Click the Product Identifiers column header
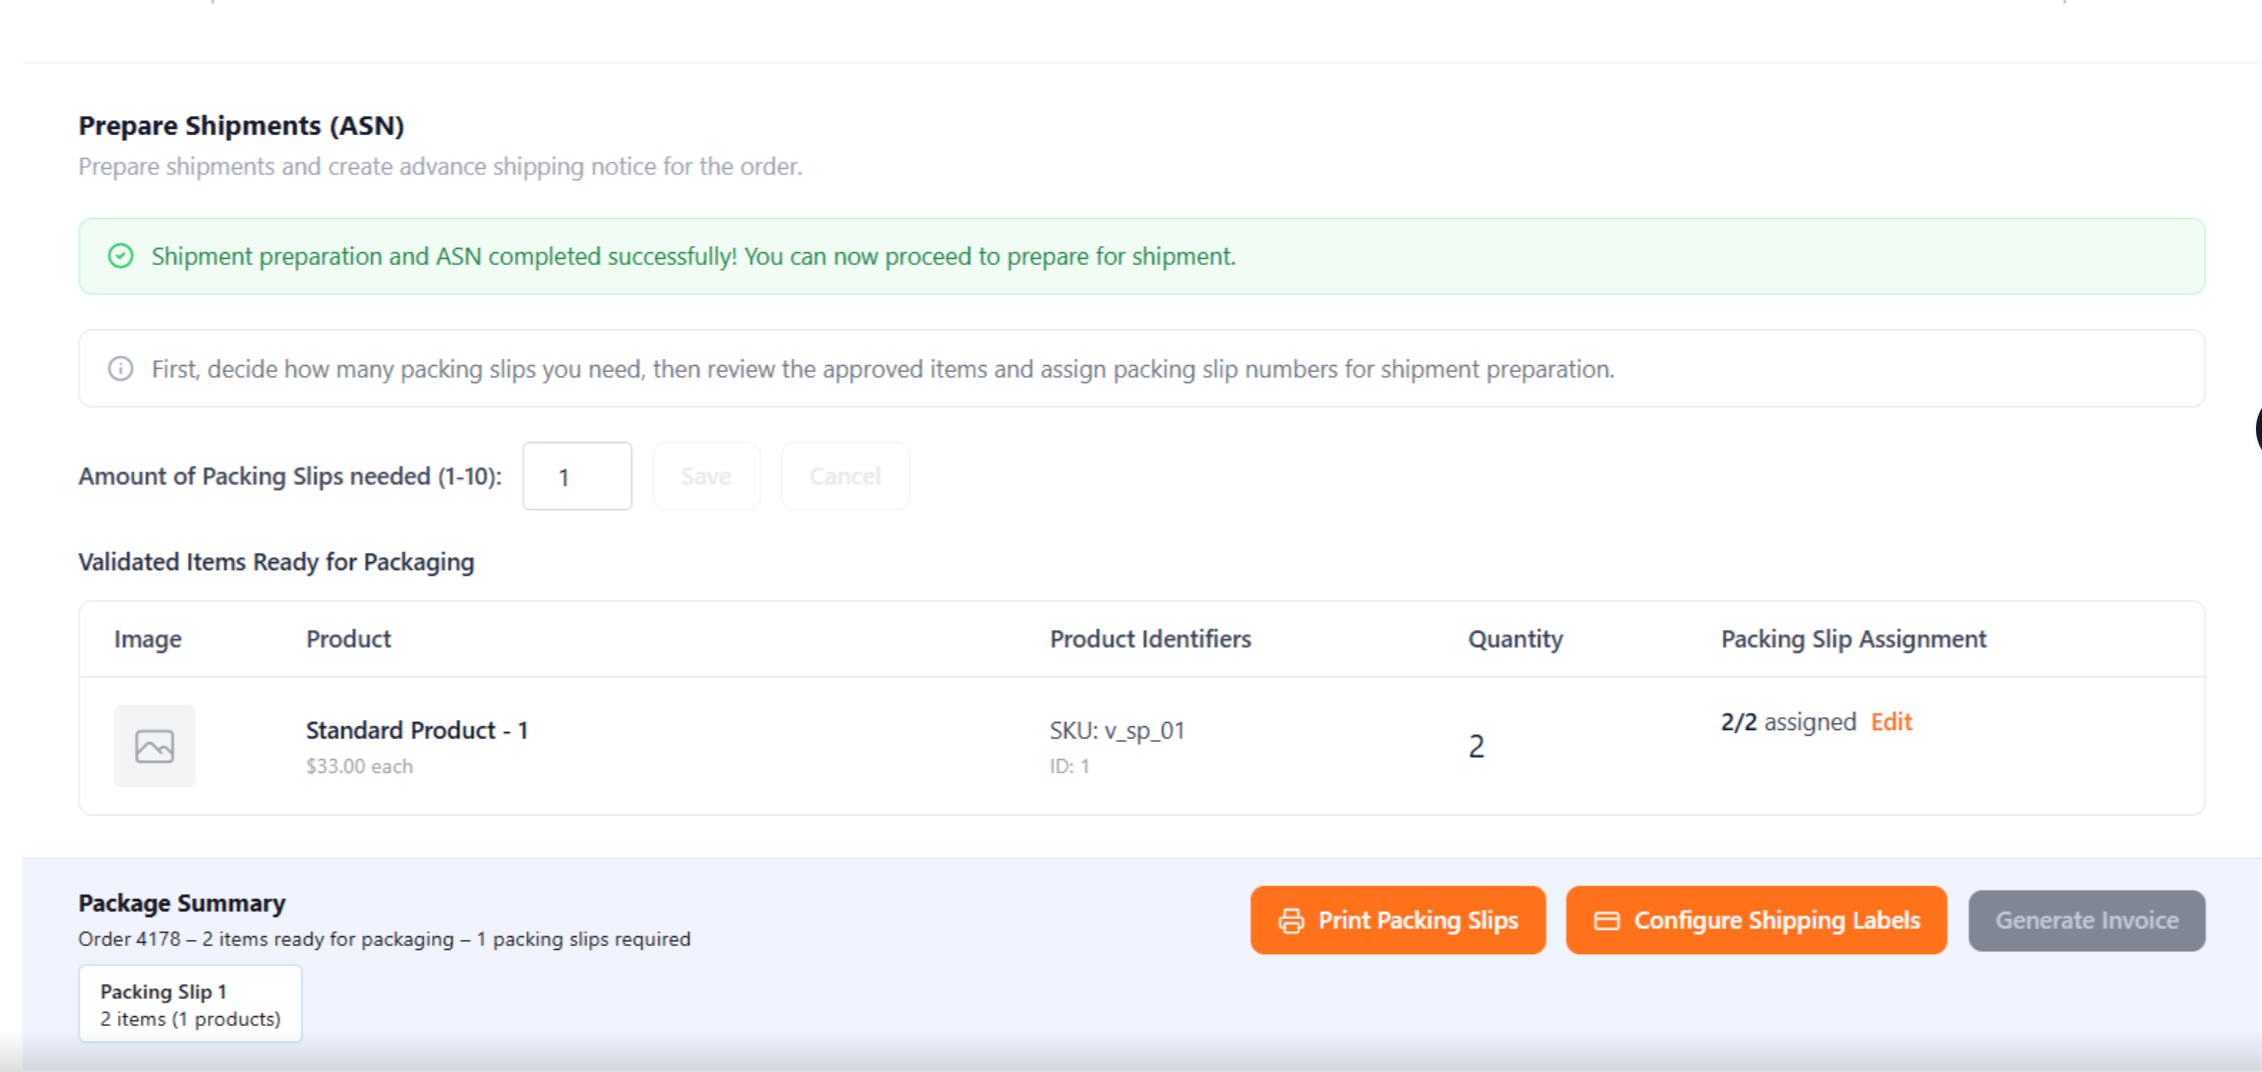The width and height of the screenshot is (2262, 1072). [x=1150, y=639]
